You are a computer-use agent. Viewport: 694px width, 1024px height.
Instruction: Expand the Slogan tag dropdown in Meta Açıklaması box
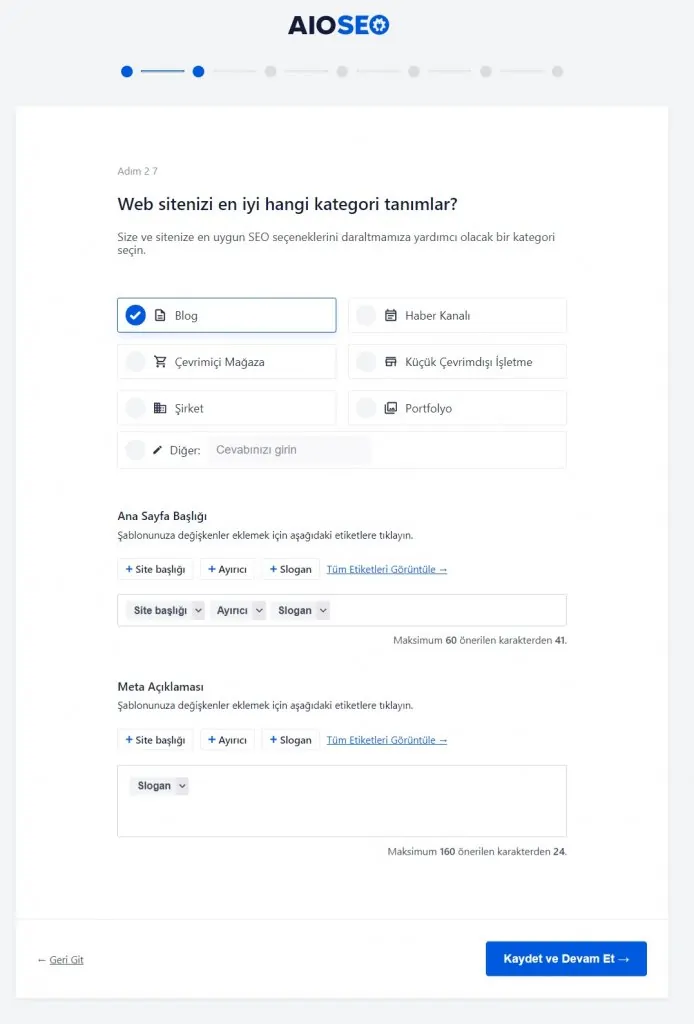point(181,786)
